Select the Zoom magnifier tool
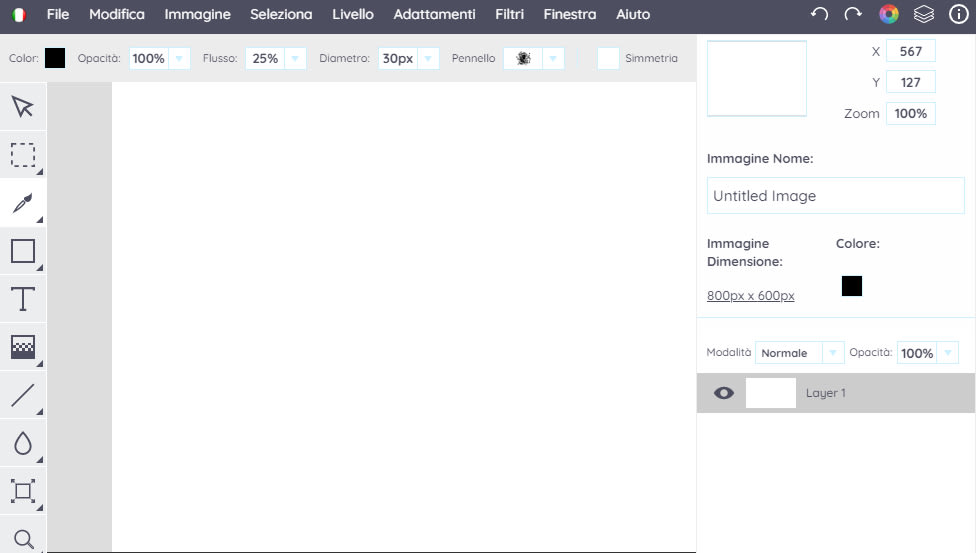 coord(23,538)
